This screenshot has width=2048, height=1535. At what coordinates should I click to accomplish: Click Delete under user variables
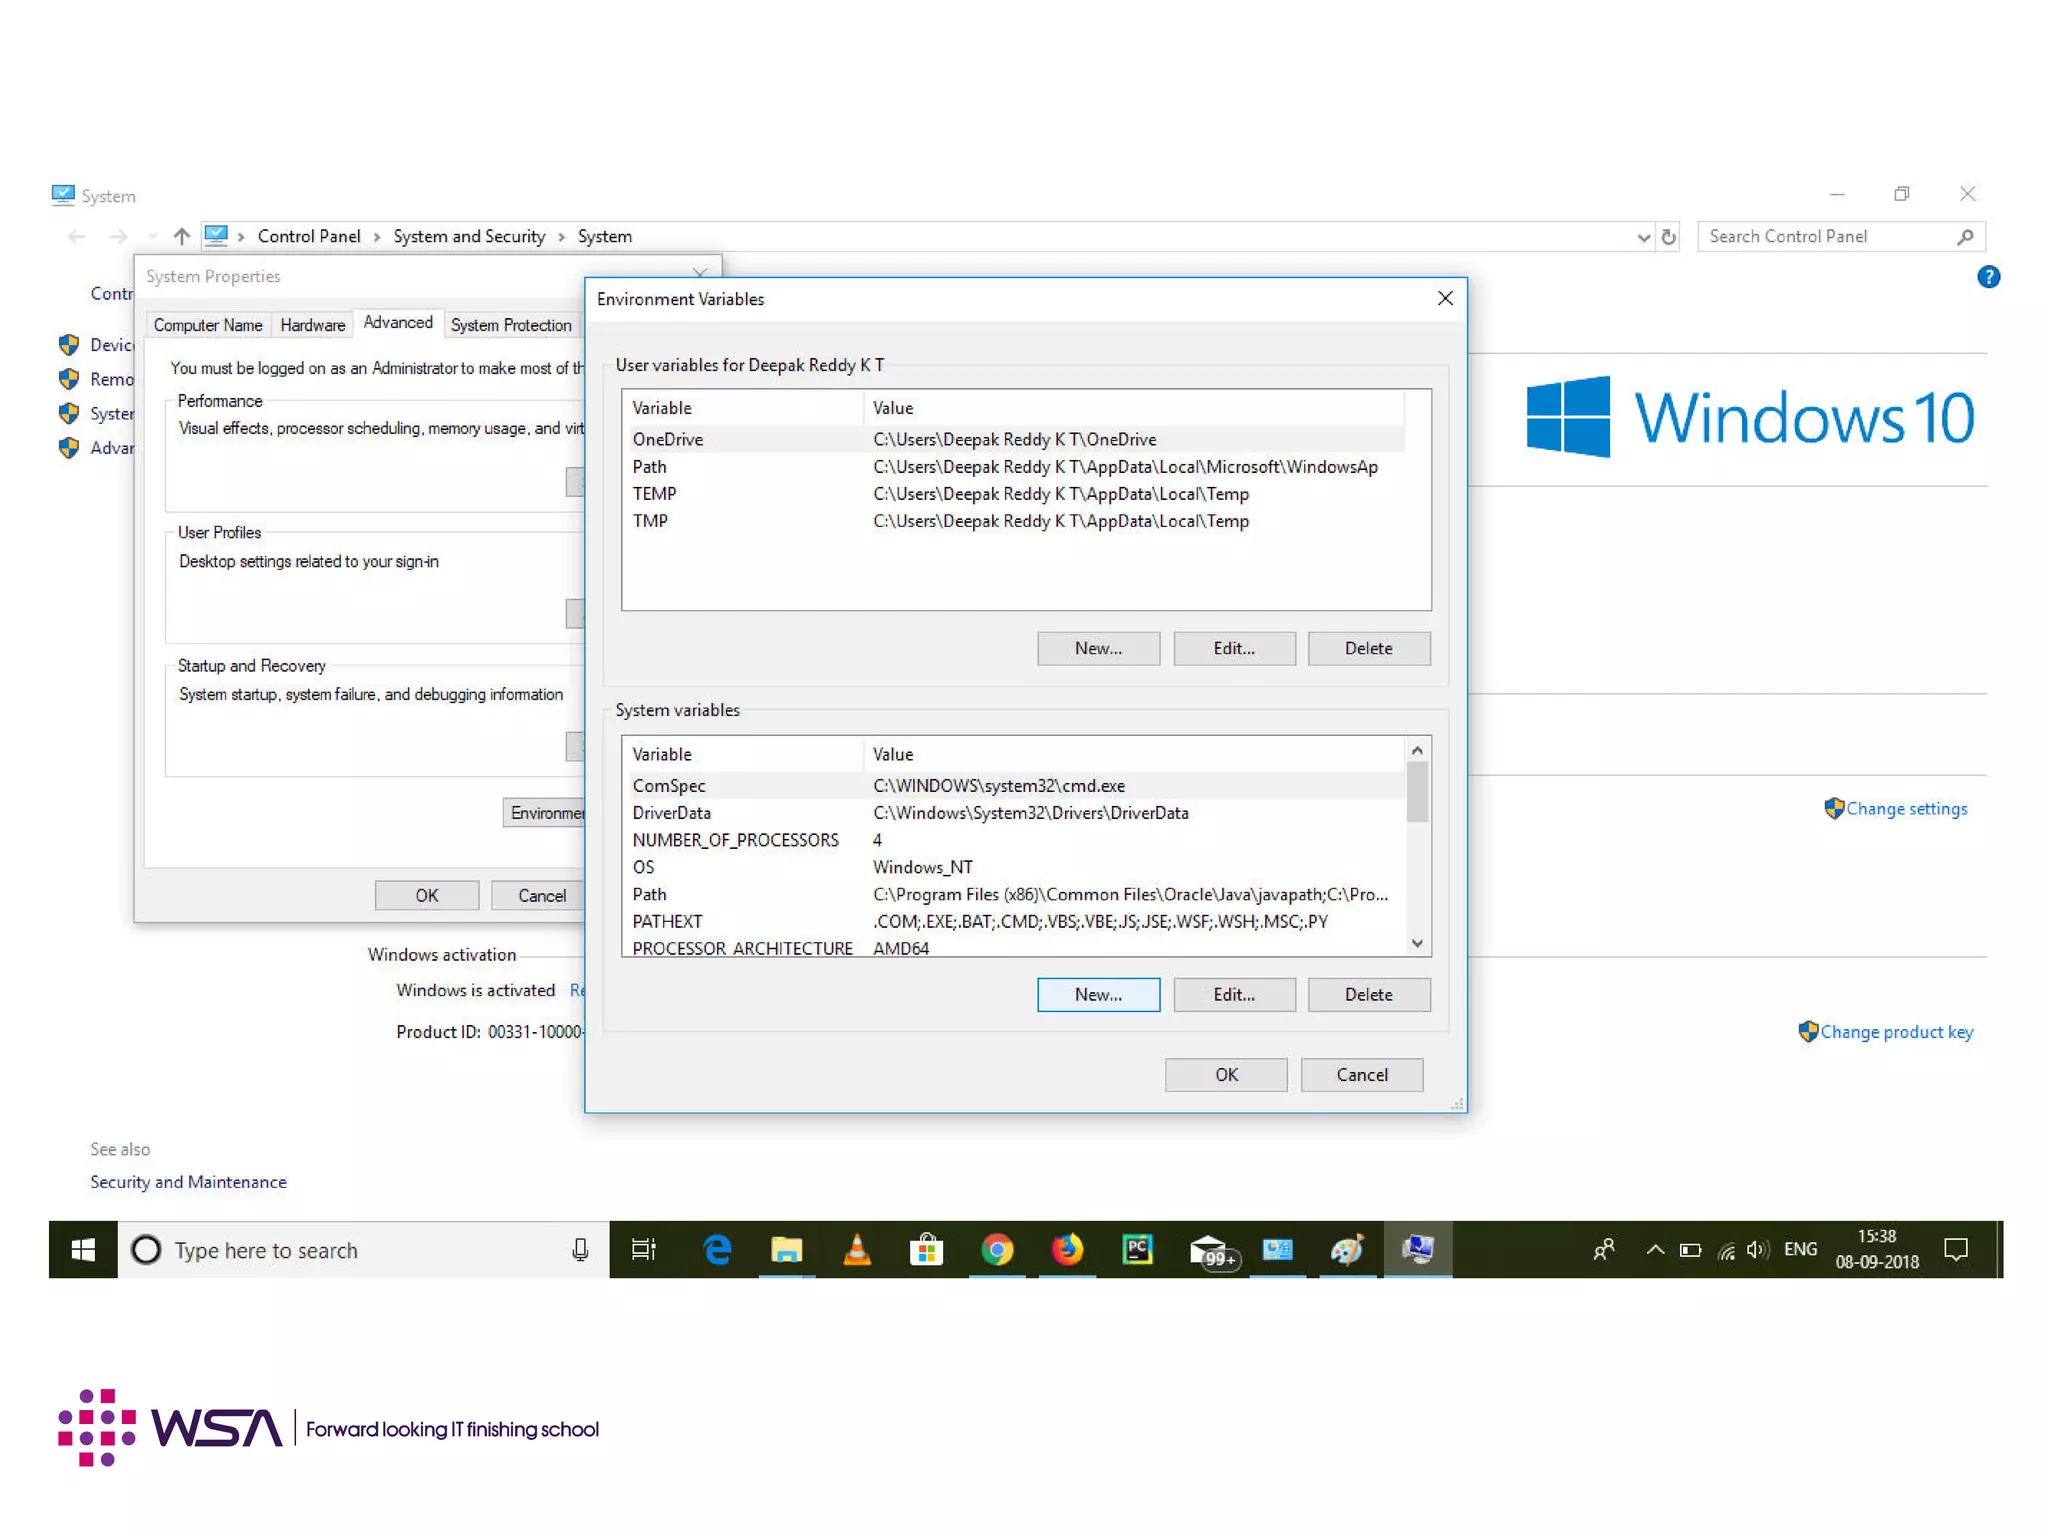tap(1368, 648)
